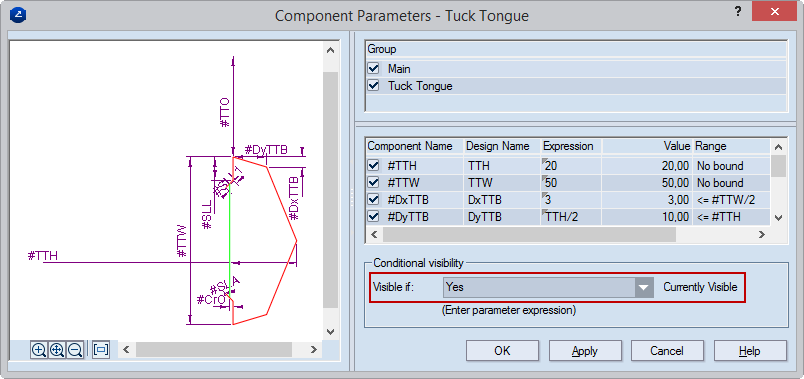
Task: Click the OK button
Action: click(x=502, y=351)
